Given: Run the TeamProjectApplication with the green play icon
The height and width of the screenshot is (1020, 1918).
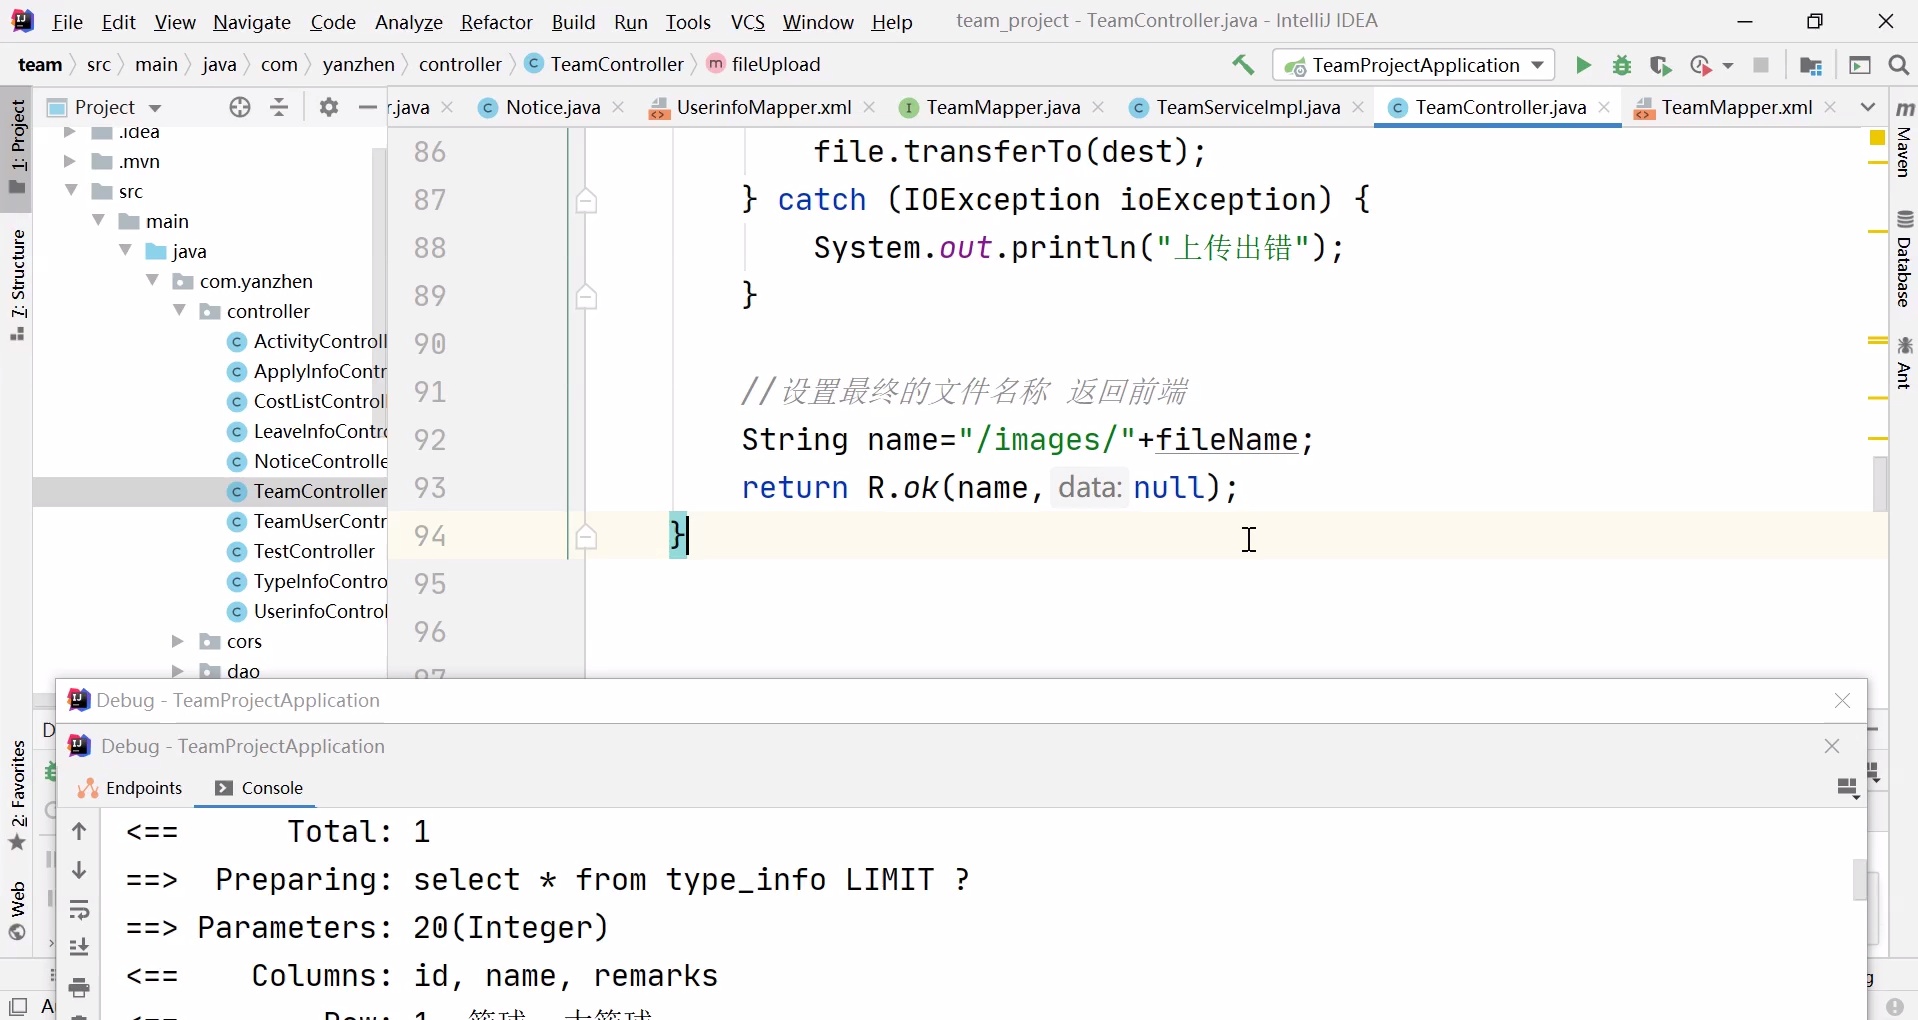Looking at the screenshot, I should point(1583,65).
